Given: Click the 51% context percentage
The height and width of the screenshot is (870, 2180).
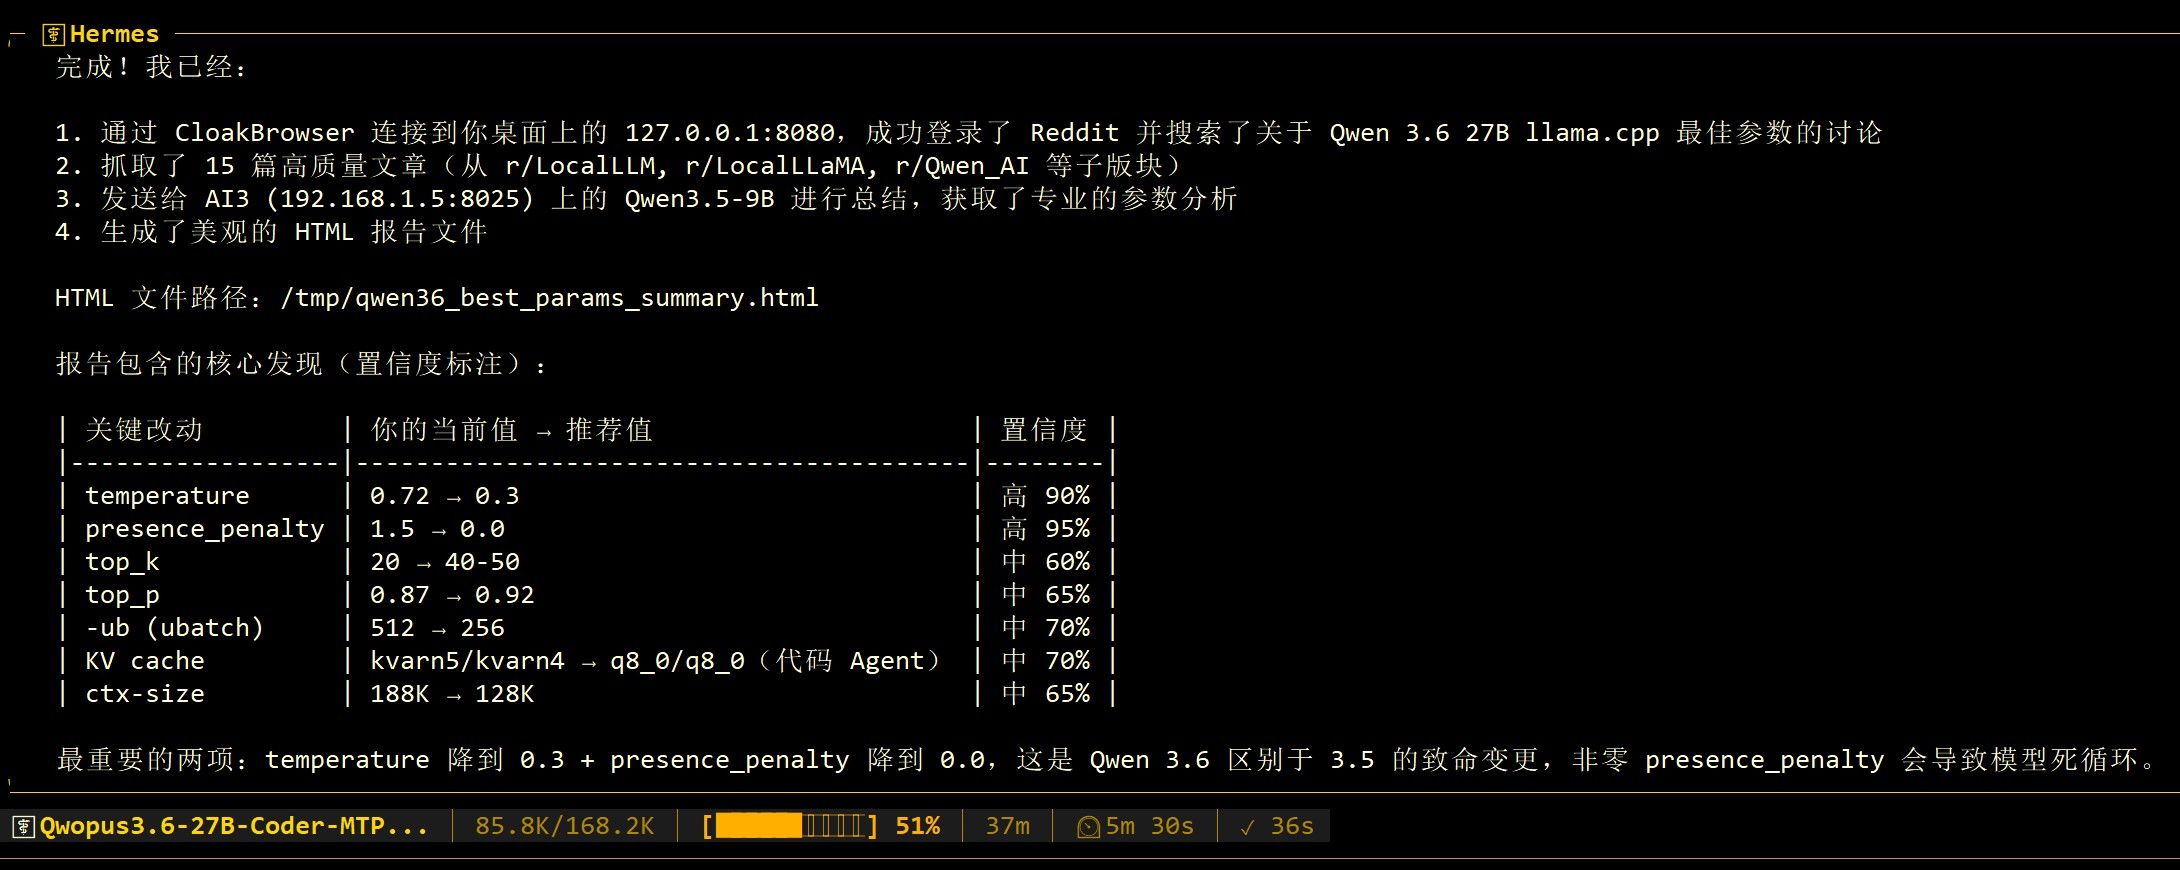Looking at the screenshot, I should click(x=918, y=826).
